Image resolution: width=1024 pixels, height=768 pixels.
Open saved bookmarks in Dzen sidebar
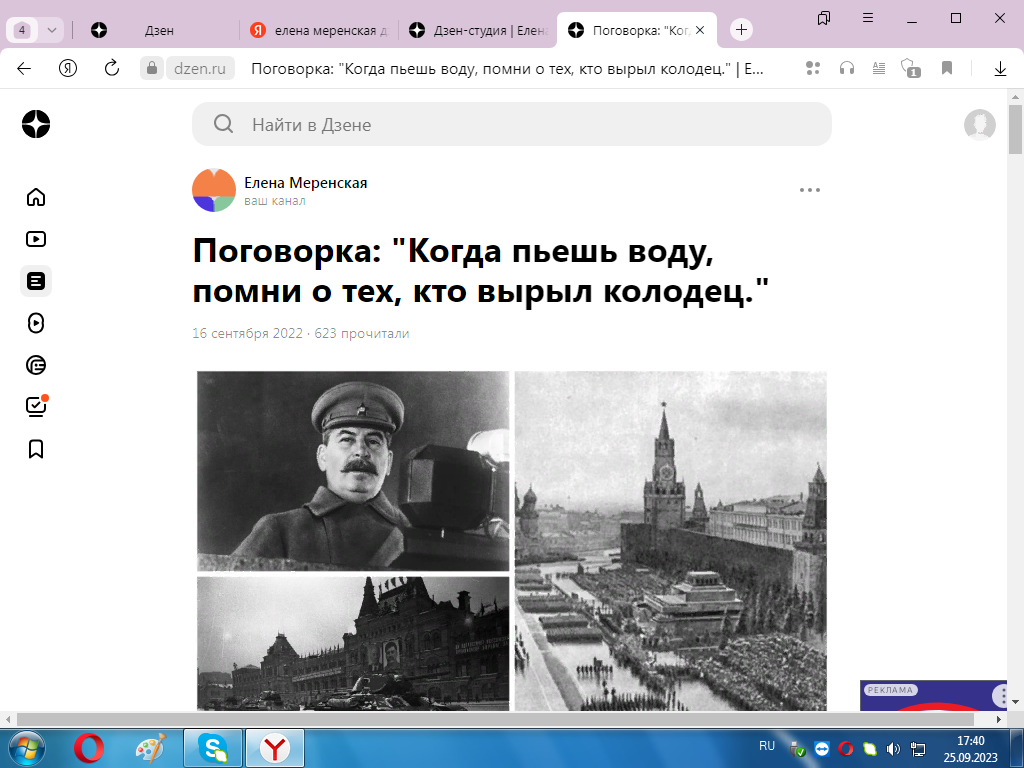36,449
